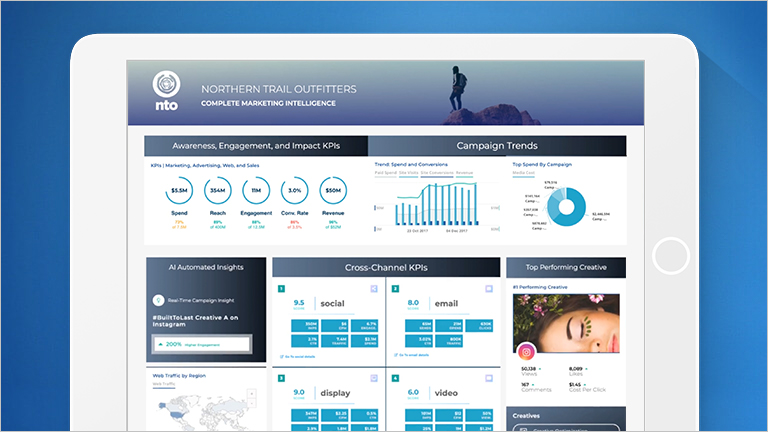Click the Web Traffic by Region title
Screen dimensions: 768x432
point(179,376)
